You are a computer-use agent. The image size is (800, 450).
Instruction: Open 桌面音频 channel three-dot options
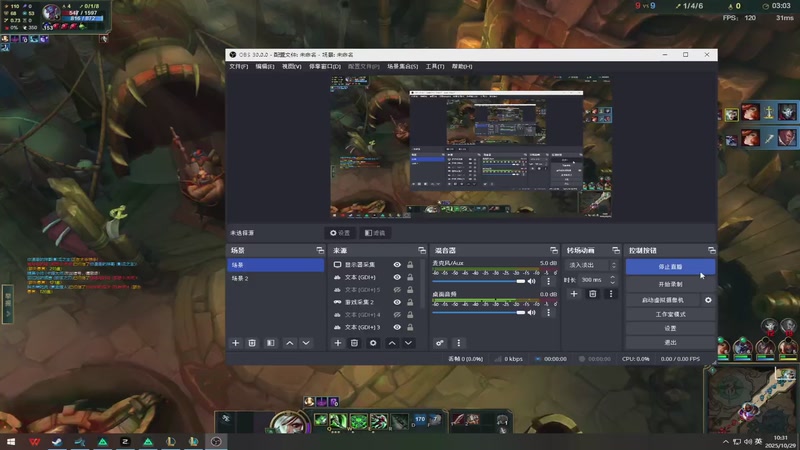(548, 312)
